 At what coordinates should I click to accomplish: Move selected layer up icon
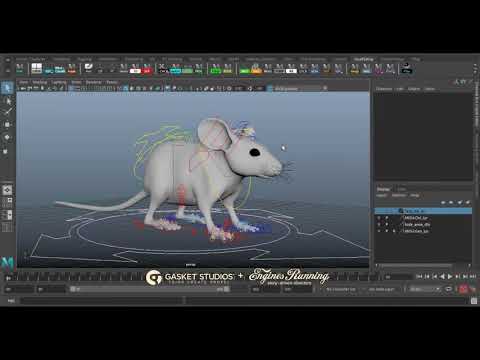443,202
